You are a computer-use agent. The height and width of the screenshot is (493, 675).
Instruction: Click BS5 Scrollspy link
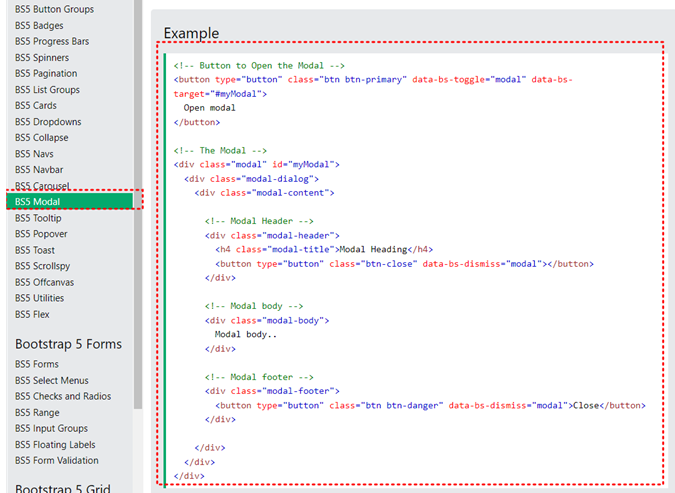[x=43, y=266]
